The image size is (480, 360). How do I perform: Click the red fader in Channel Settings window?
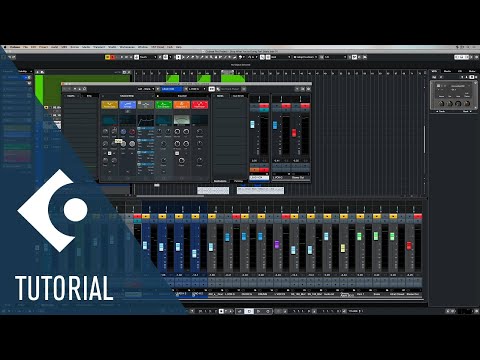pos(294,133)
